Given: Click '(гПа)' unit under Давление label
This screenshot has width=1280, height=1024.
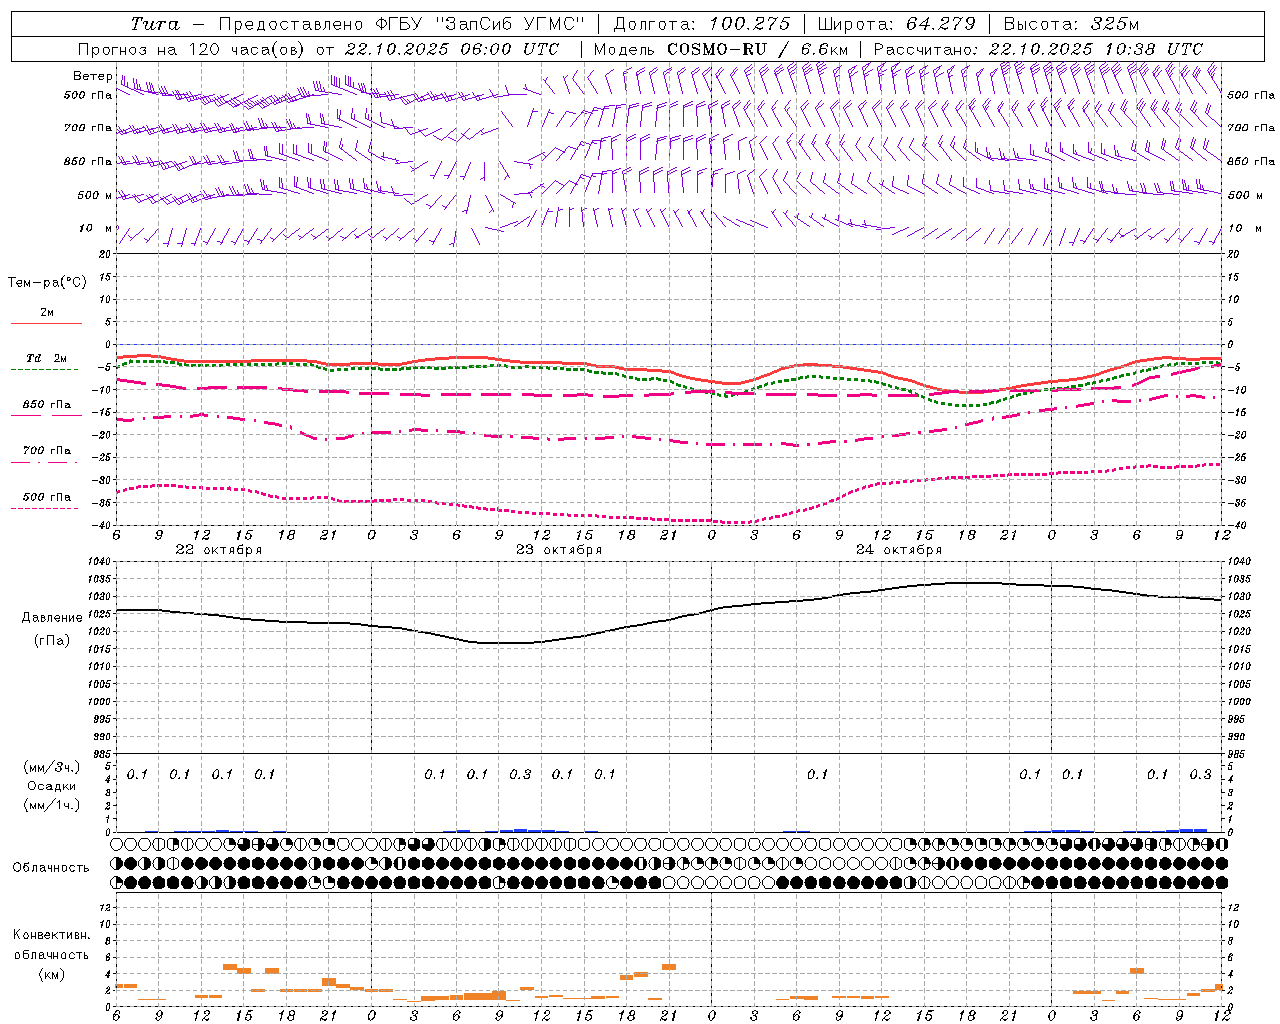Looking at the screenshot, I should (52, 640).
